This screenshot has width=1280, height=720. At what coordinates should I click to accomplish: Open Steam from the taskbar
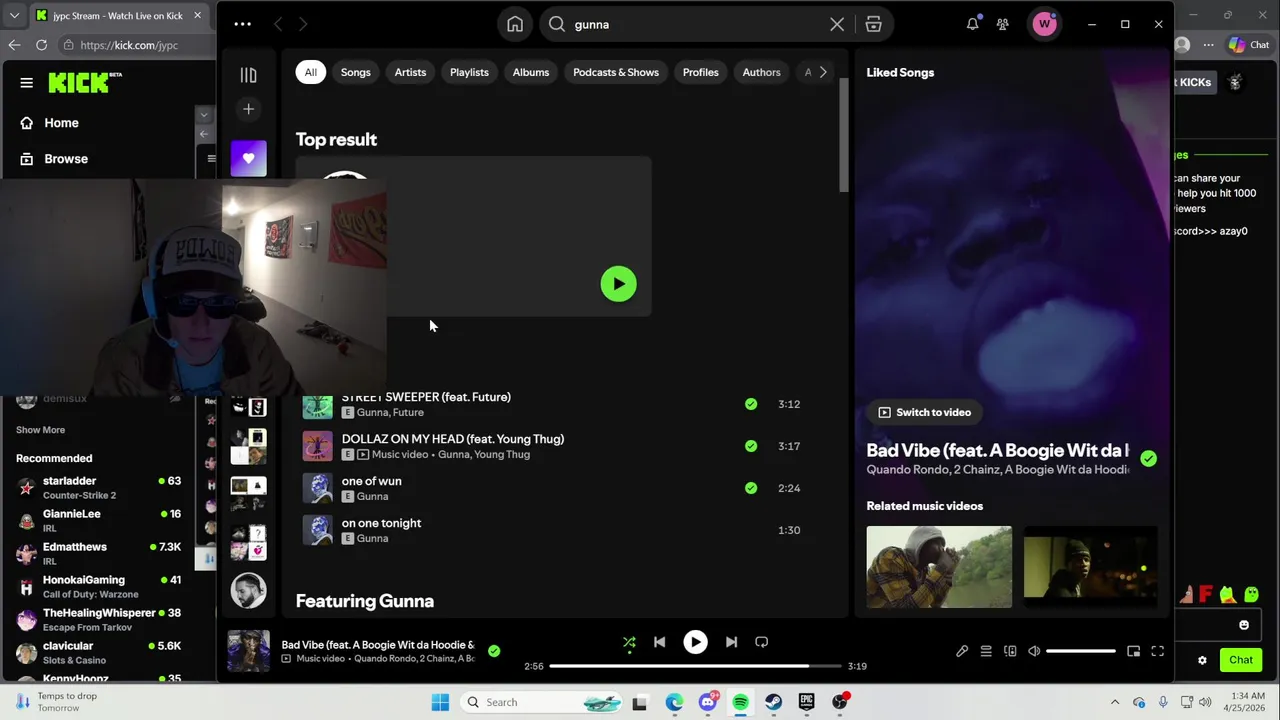tap(773, 702)
